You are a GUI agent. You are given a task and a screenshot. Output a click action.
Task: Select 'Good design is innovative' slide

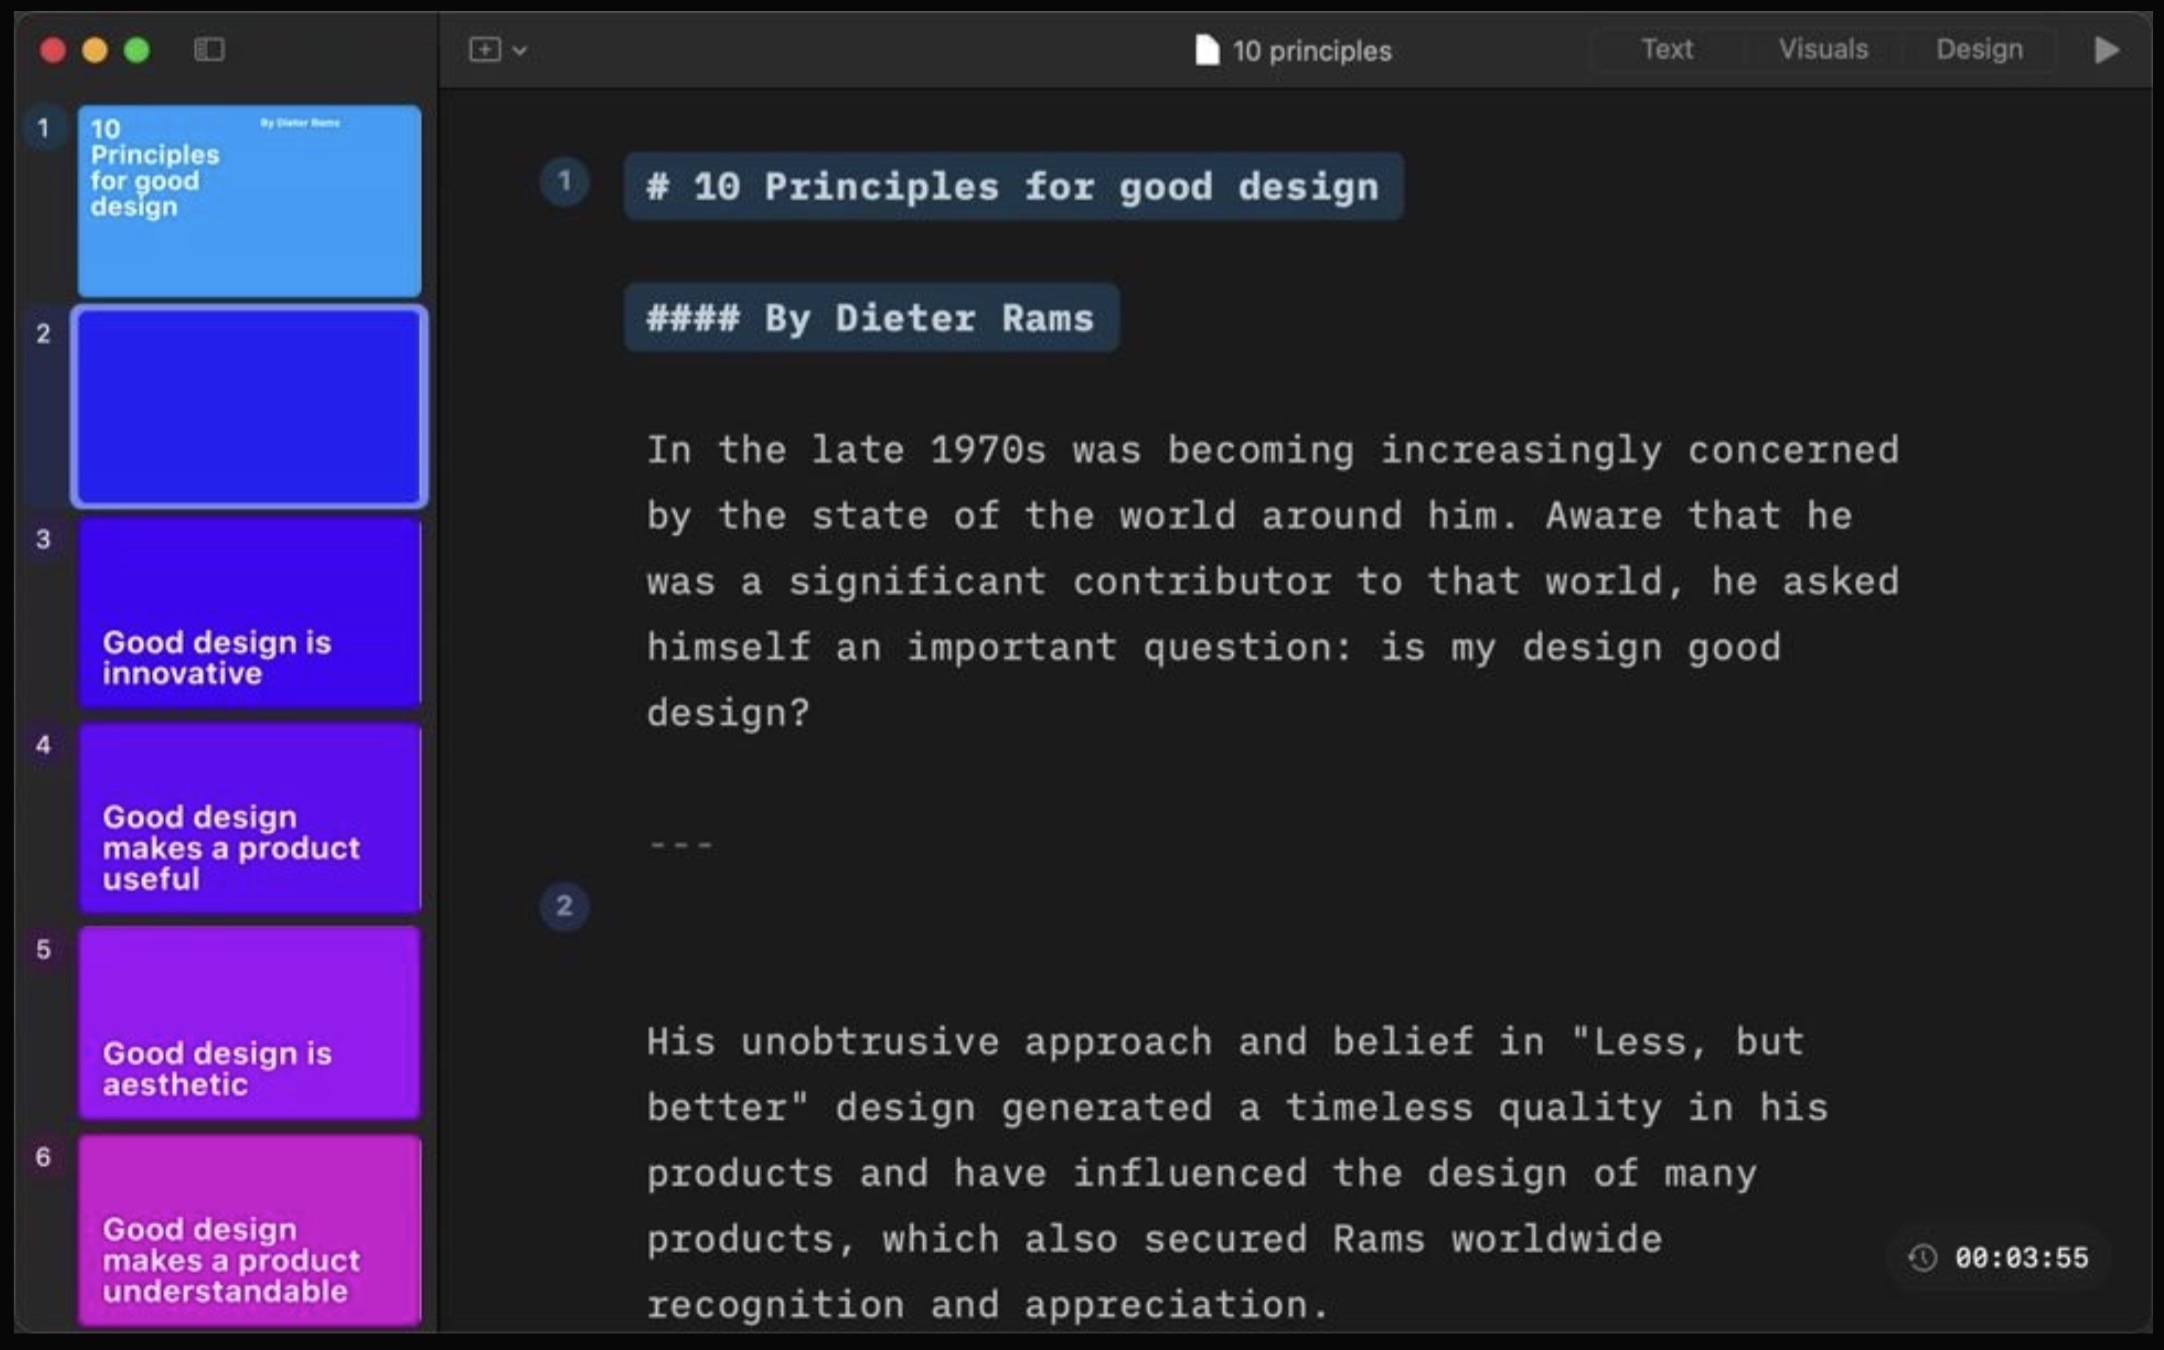249,612
